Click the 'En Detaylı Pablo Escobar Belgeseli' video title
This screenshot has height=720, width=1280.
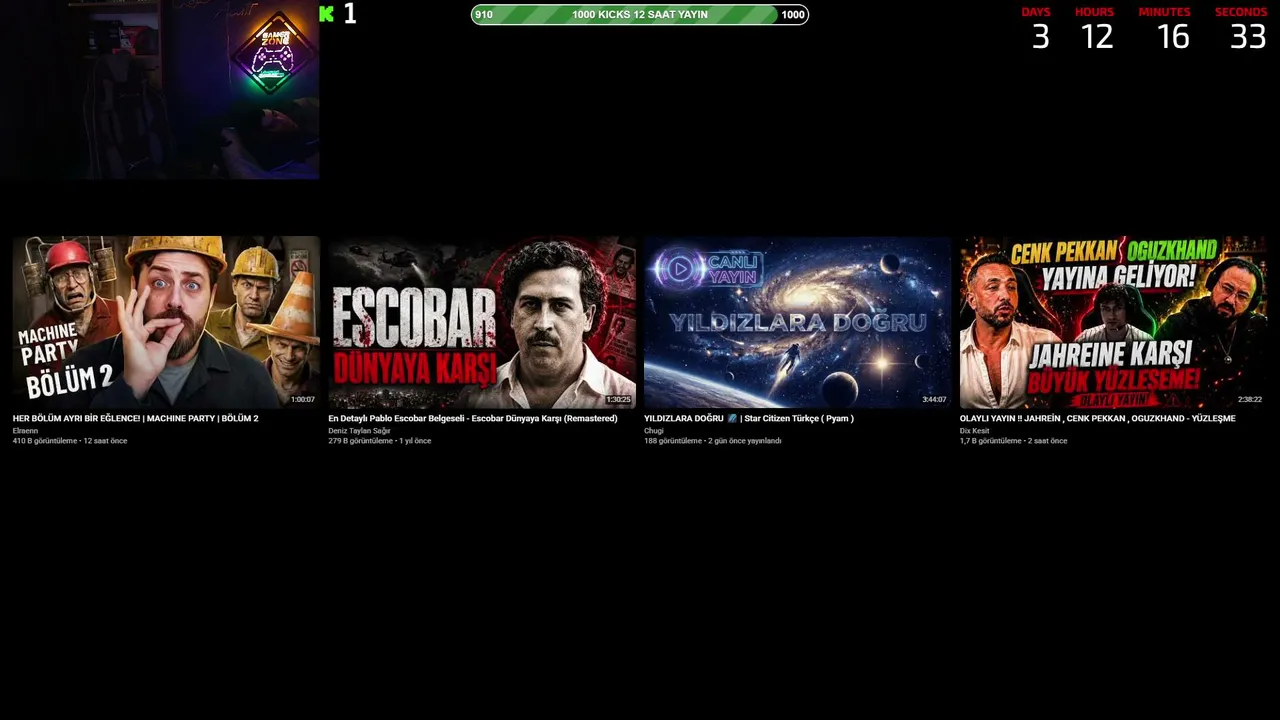tap(473, 419)
